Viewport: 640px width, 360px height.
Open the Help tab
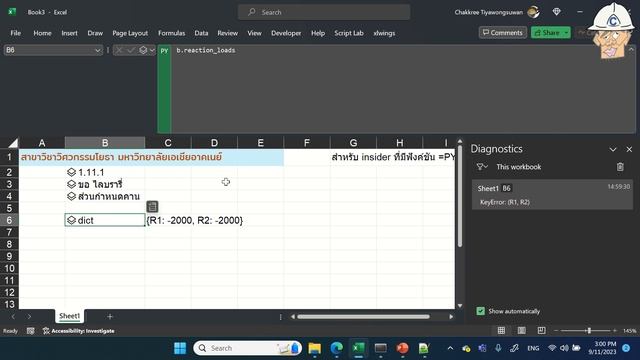[318, 33]
